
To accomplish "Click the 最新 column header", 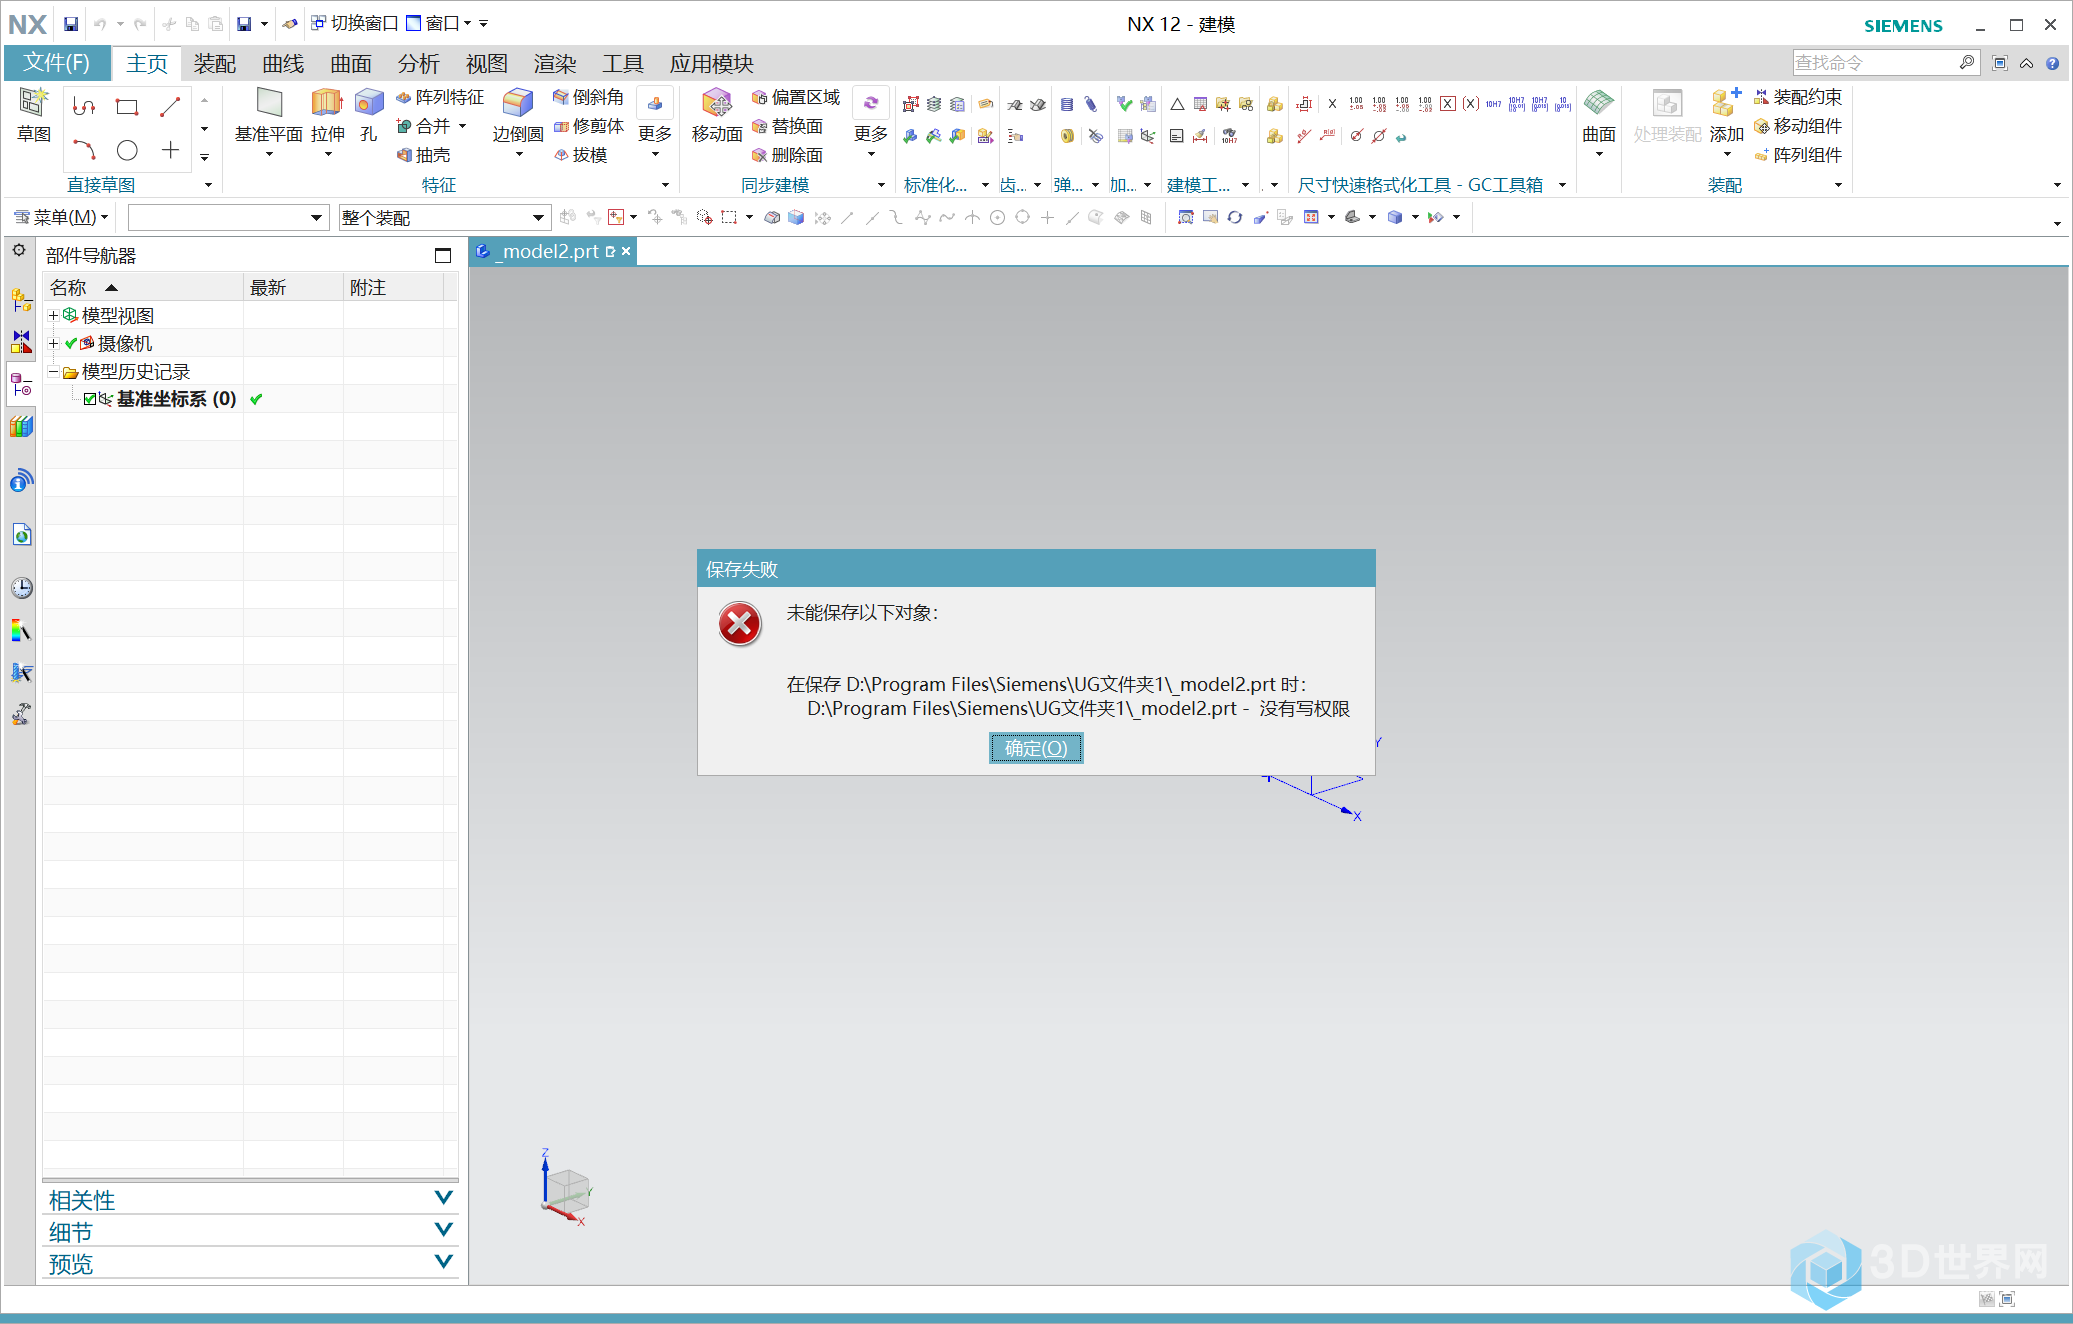I will [x=293, y=288].
